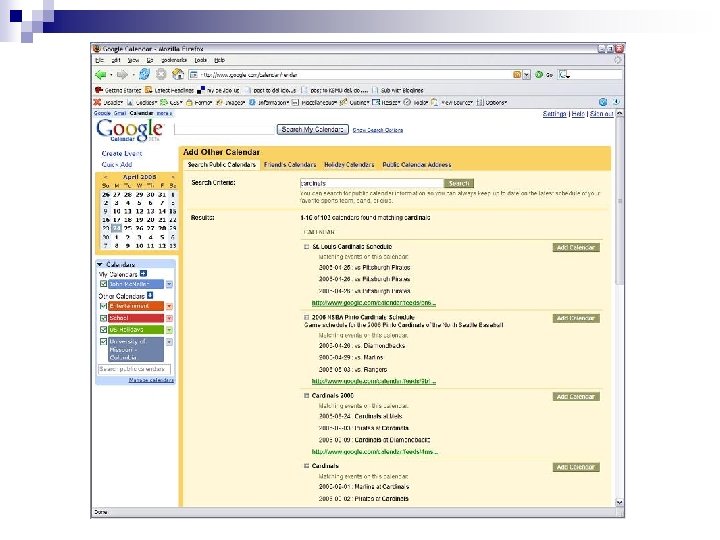Click the Tools developer toolbar item
Viewport: 720px width, 540px height.
[416, 102]
